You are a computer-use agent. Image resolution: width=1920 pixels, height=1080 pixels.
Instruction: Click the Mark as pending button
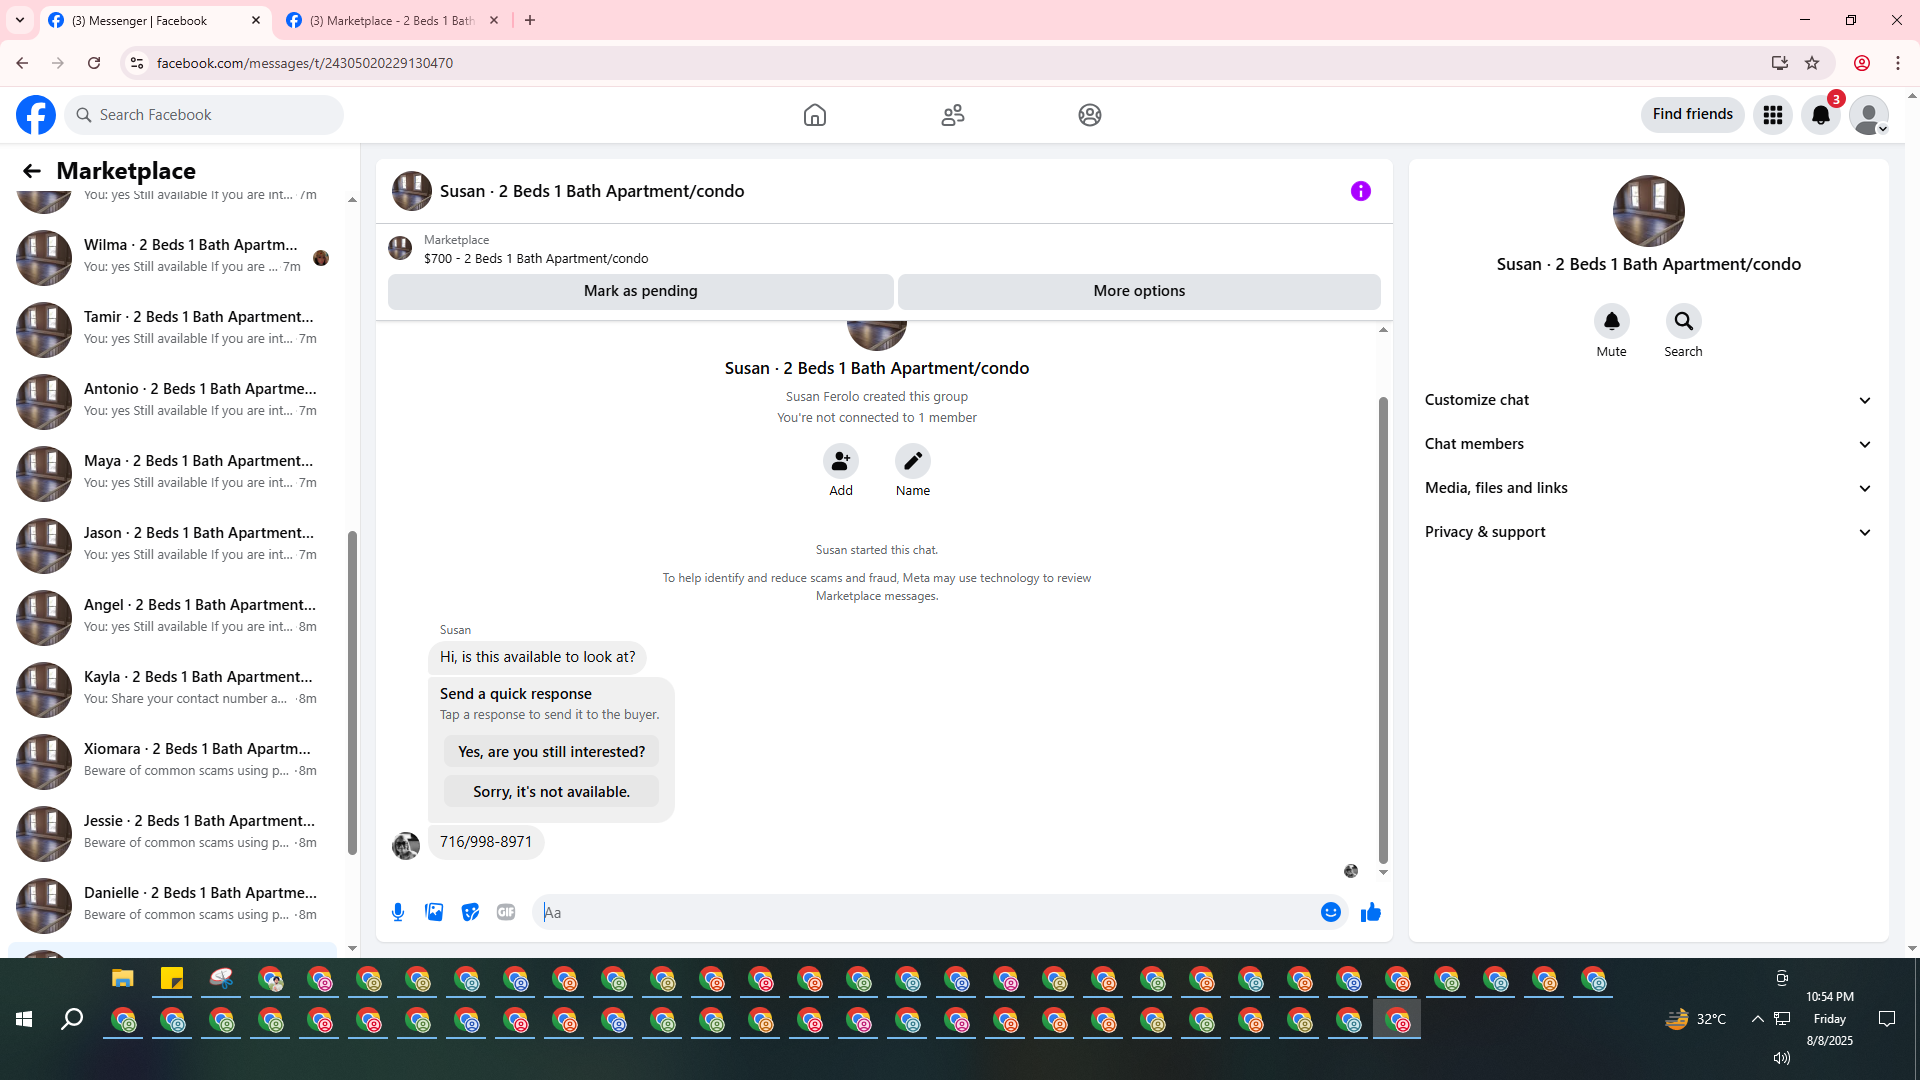(640, 291)
